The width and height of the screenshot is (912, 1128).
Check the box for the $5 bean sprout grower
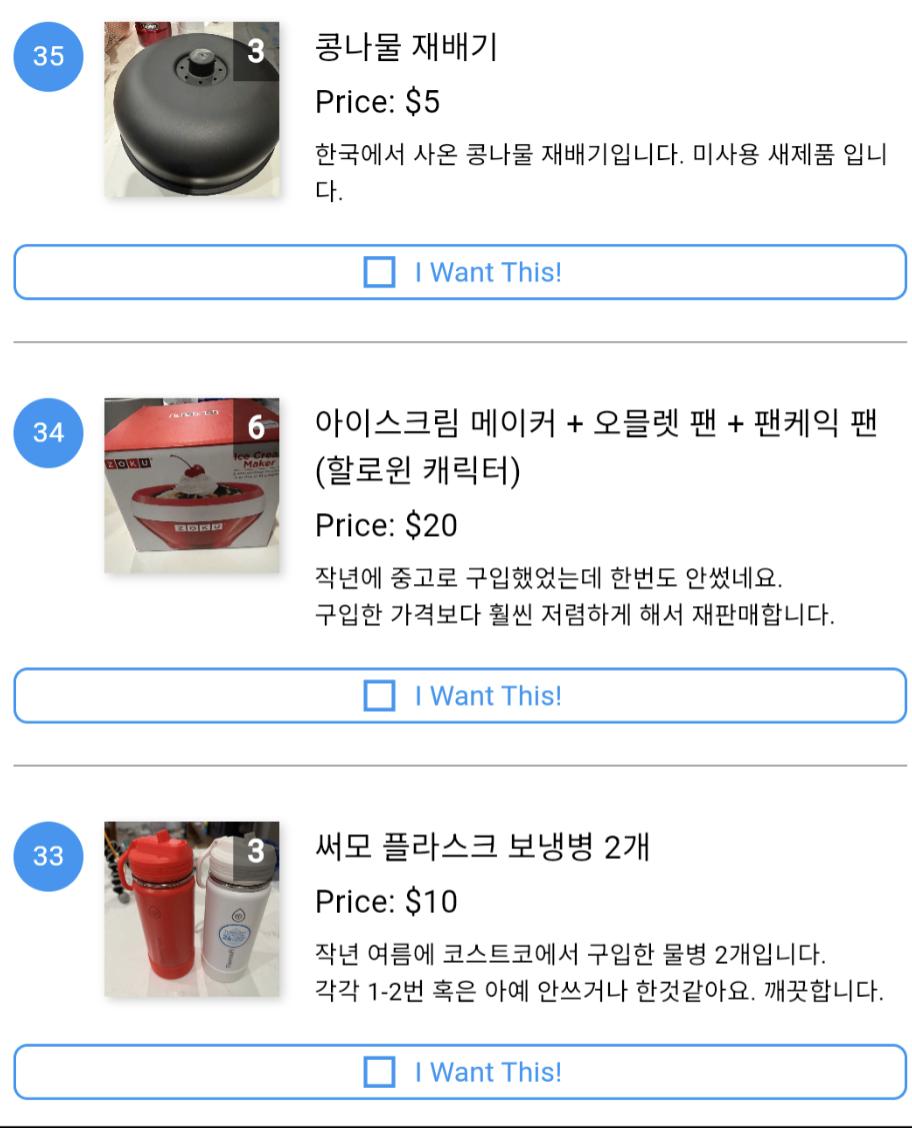(380, 273)
